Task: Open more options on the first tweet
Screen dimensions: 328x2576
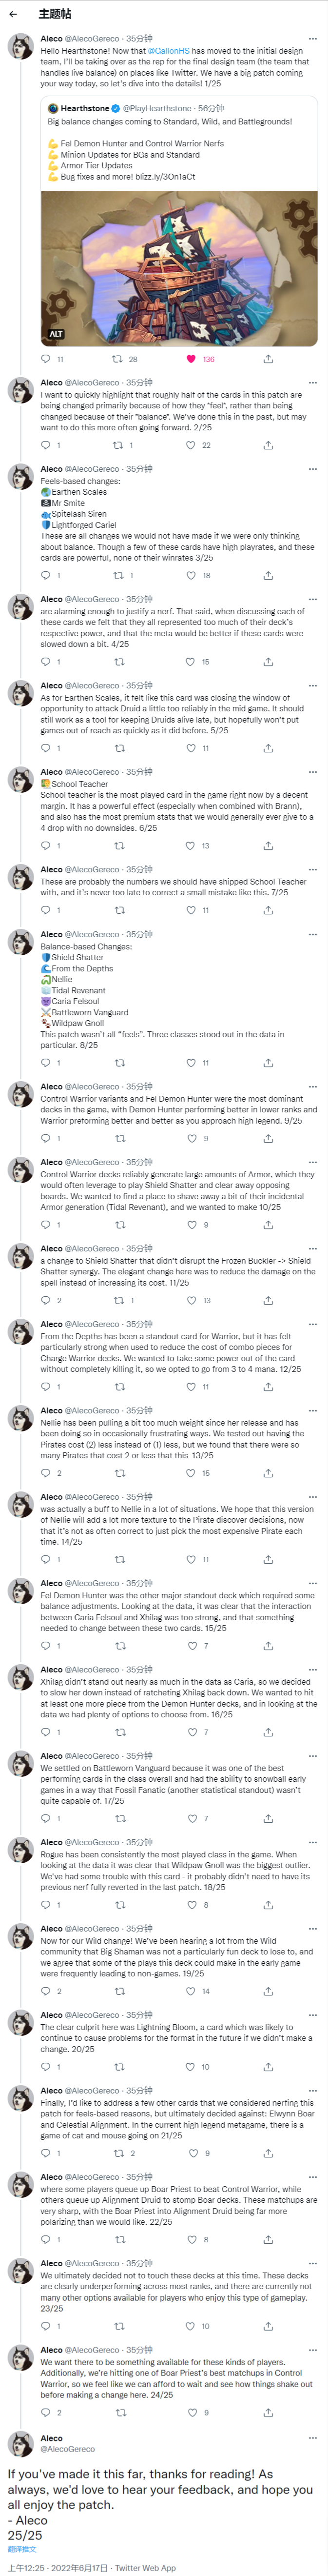Action: [312, 38]
